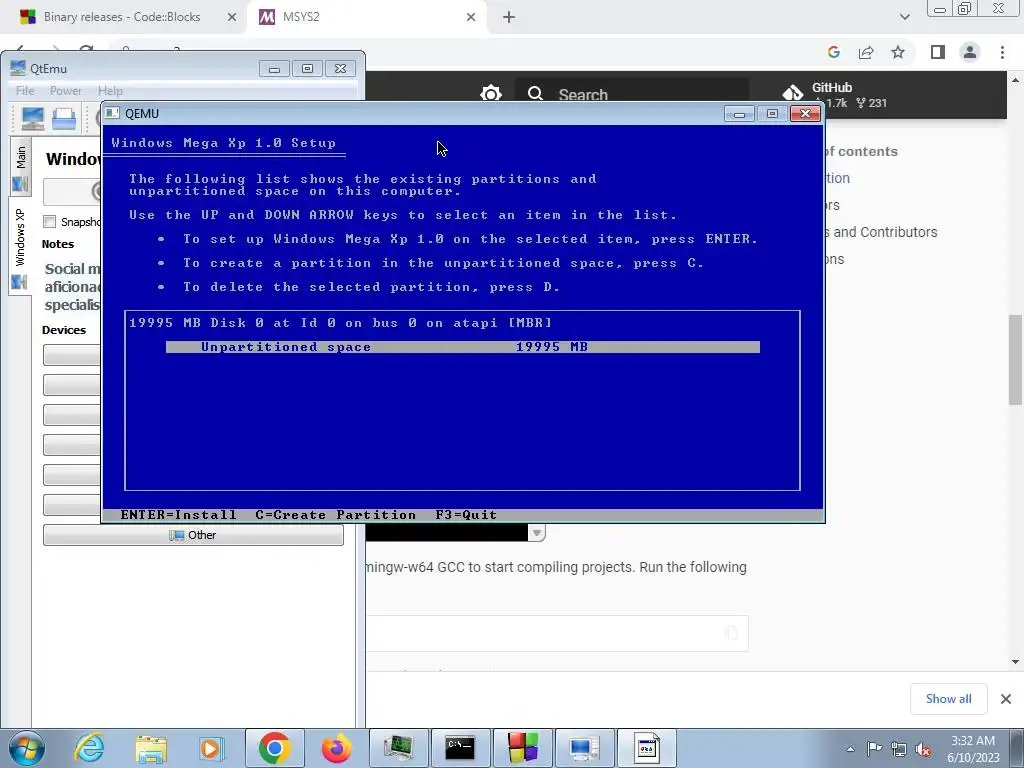Click the page vertical scrollbar thumb
This screenshot has width=1024, height=768.
pyautogui.click(x=1016, y=360)
